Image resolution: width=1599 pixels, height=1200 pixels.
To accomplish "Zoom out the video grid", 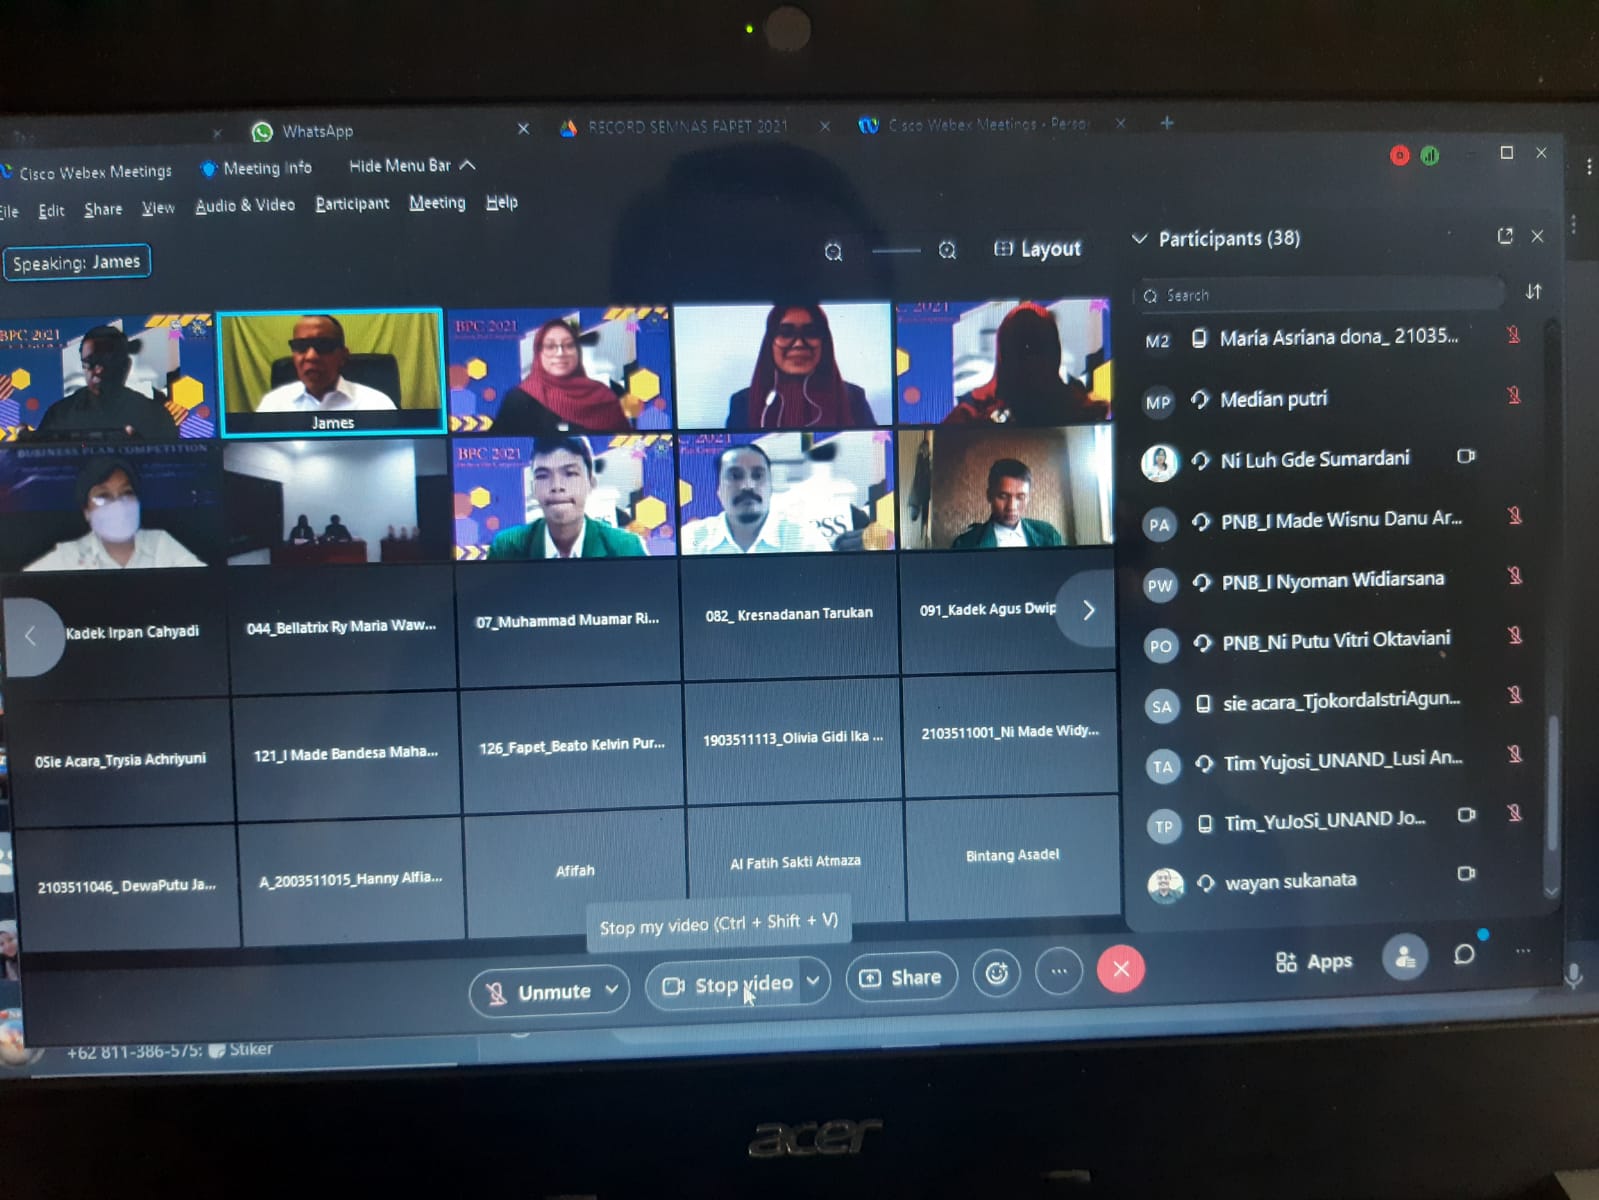I will pos(833,252).
